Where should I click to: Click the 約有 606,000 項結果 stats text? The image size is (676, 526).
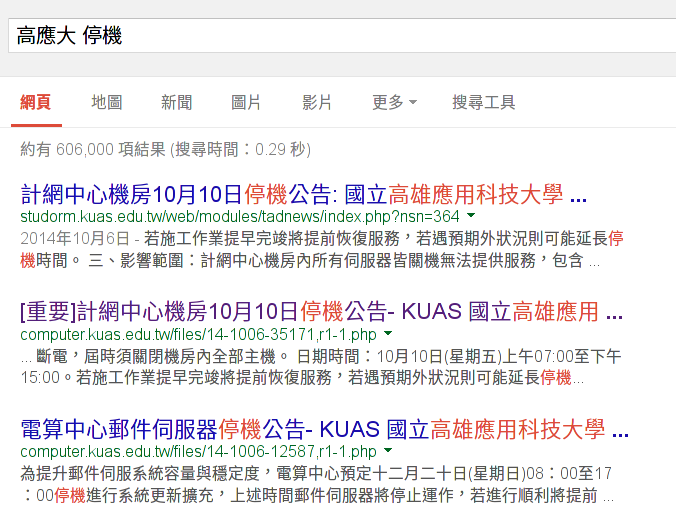coord(165,150)
